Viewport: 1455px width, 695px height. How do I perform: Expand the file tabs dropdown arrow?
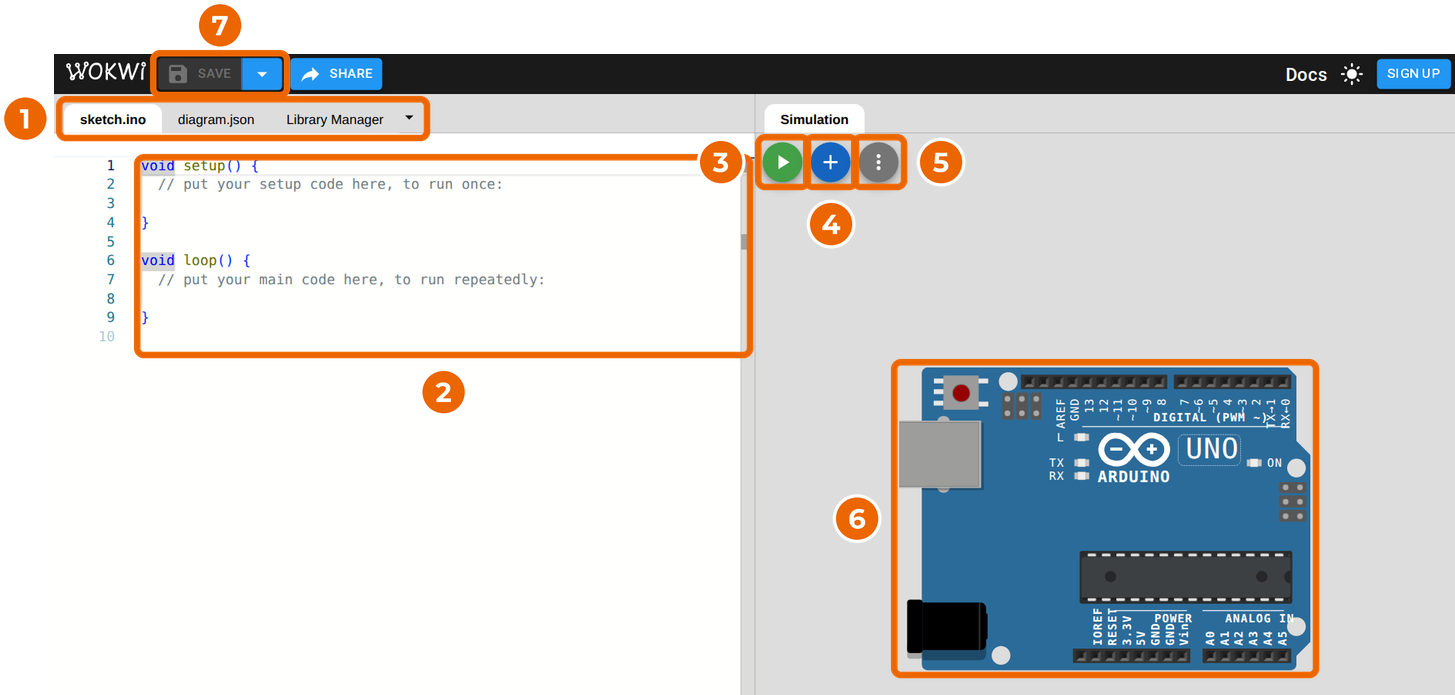point(409,117)
